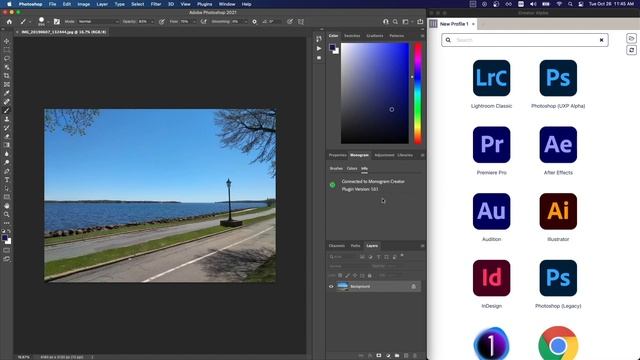
Task: Select the Type tool
Action: (7, 180)
